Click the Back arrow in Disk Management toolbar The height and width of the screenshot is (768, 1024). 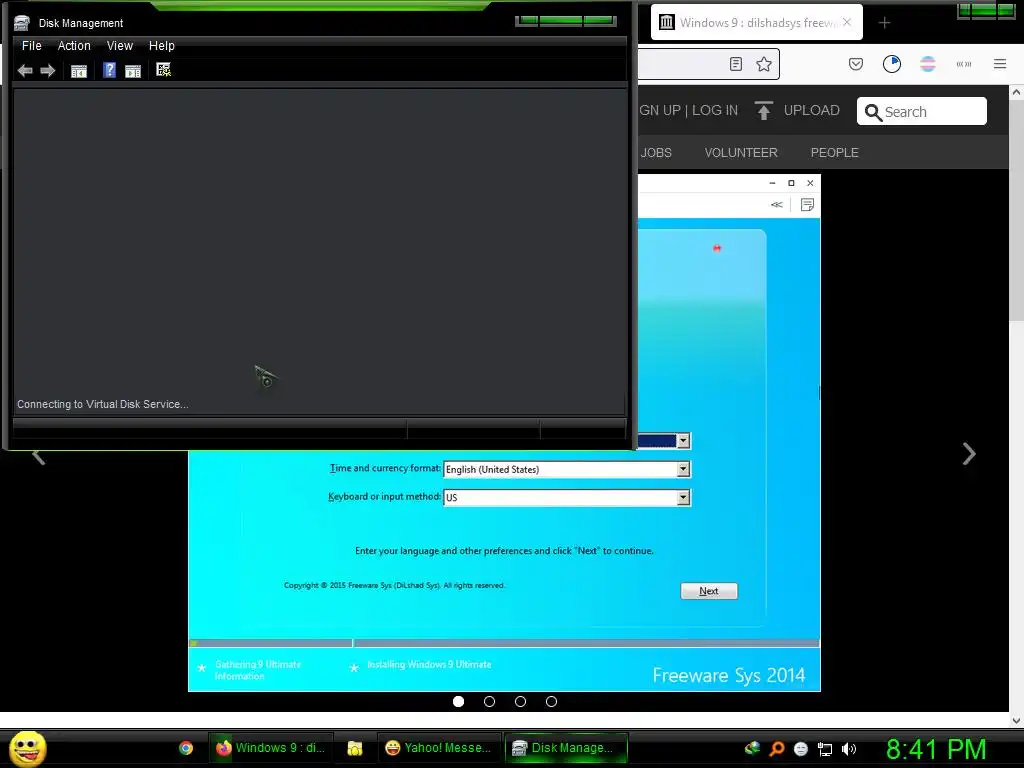coord(25,71)
